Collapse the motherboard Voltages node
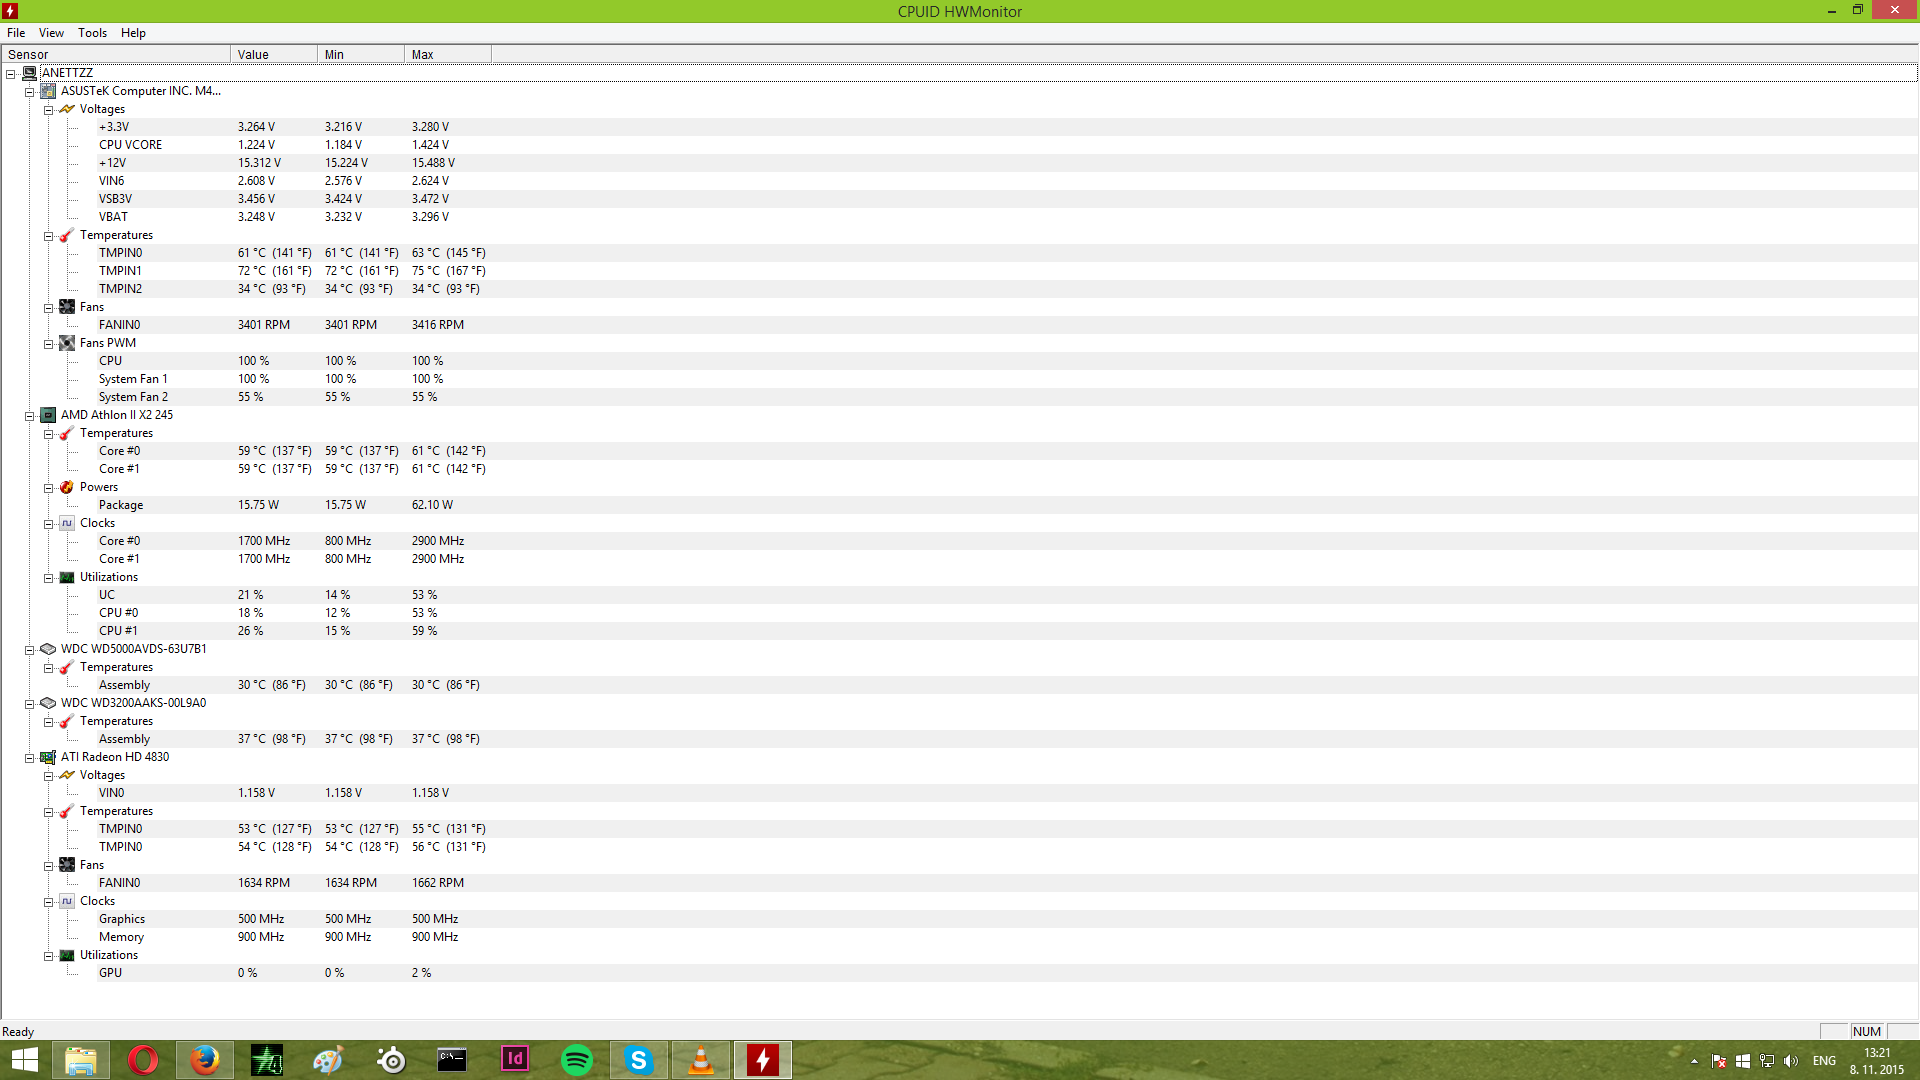Image resolution: width=1920 pixels, height=1080 pixels. click(x=48, y=110)
